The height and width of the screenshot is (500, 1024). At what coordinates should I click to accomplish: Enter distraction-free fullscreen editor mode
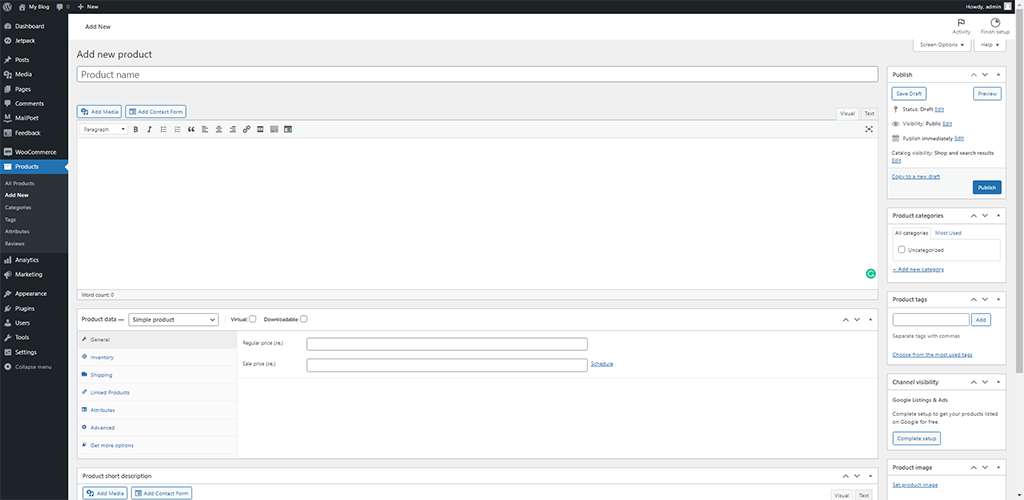click(x=869, y=129)
